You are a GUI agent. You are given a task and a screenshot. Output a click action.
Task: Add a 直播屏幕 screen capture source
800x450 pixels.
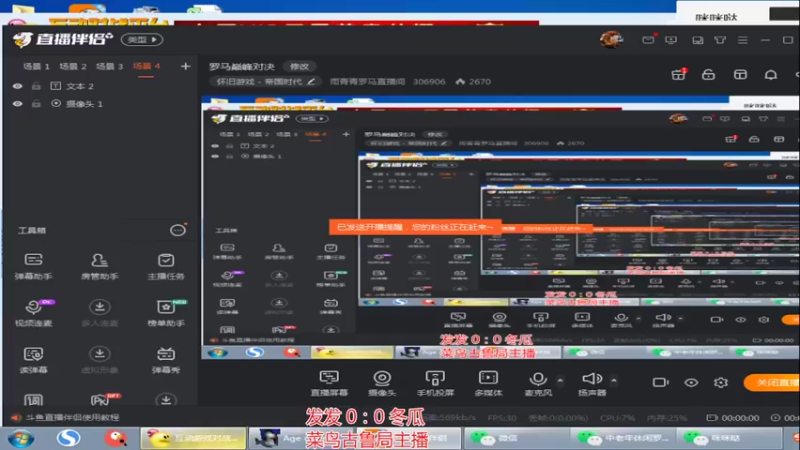pyautogui.click(x=329, y=383)
